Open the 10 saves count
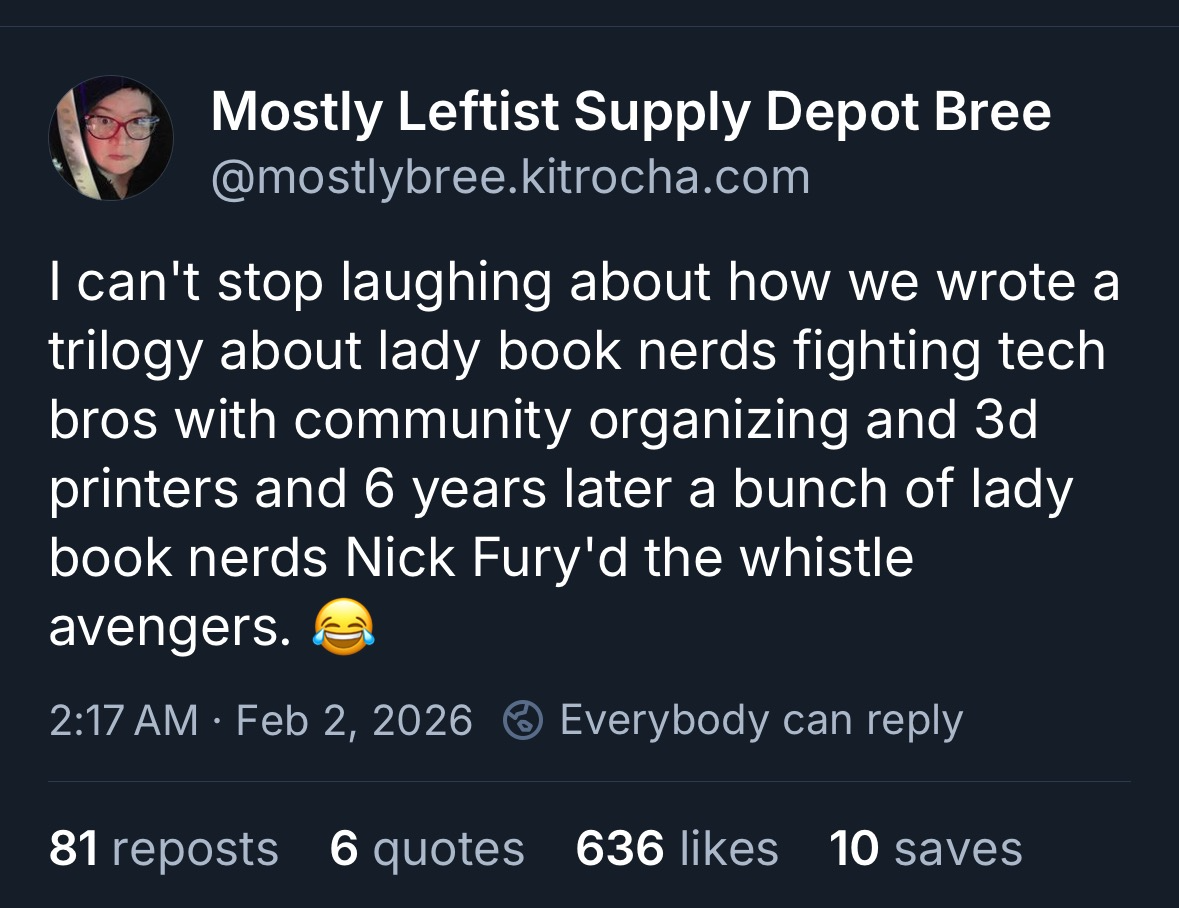The width and height of the screenshot is (1179, 908). pos(926,849)
